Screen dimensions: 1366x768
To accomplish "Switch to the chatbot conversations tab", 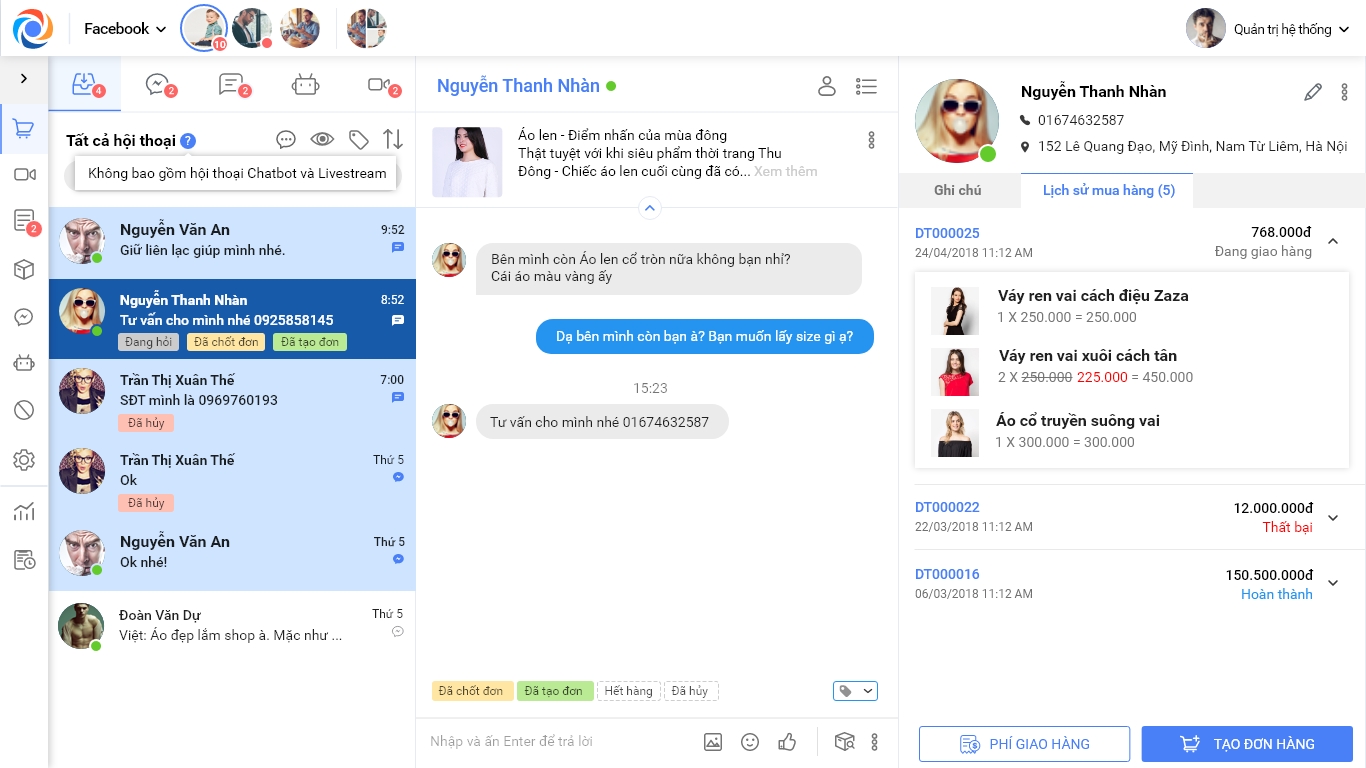I will tap(306, 85).
